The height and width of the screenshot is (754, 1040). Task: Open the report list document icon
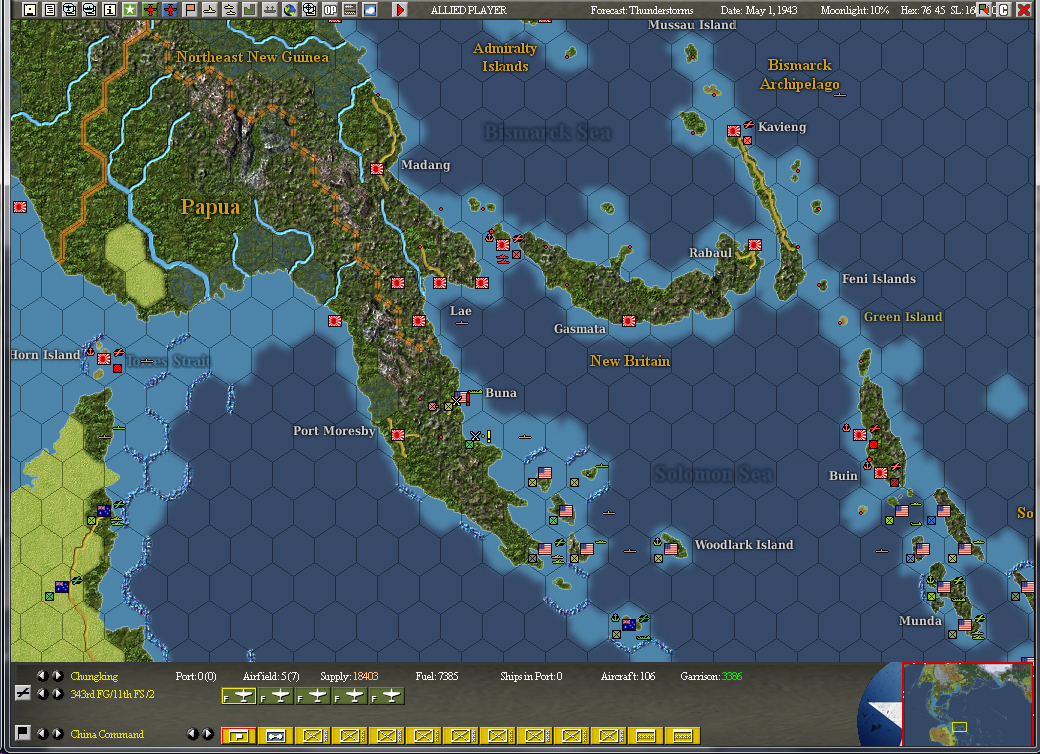[50, 10]
